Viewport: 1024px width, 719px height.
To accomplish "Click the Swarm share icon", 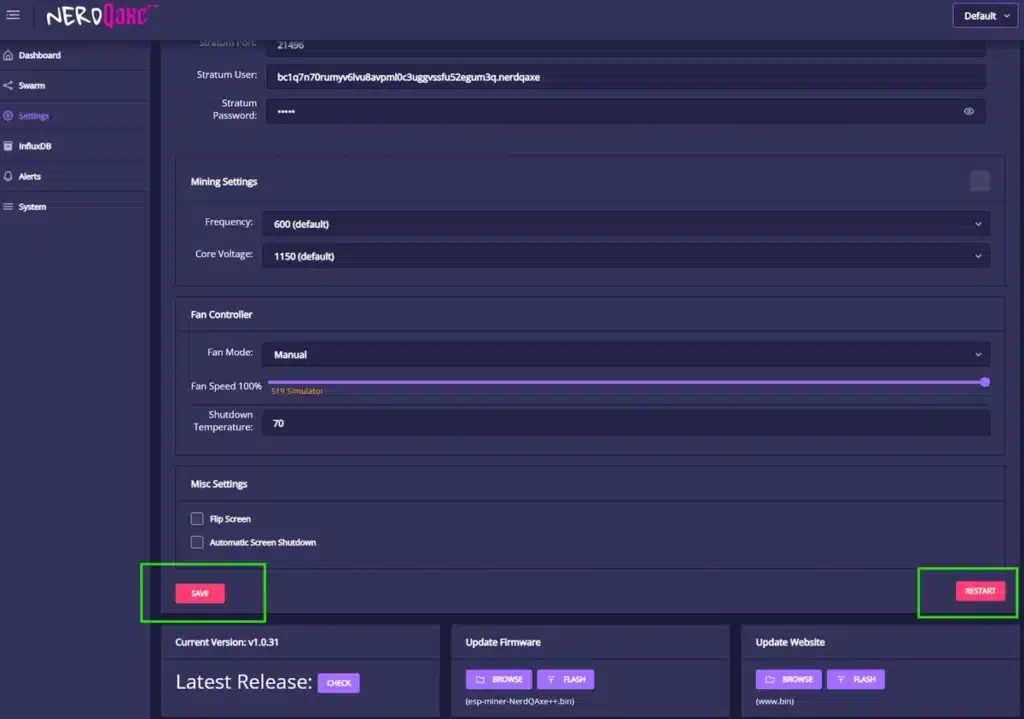I will [9, 86].
